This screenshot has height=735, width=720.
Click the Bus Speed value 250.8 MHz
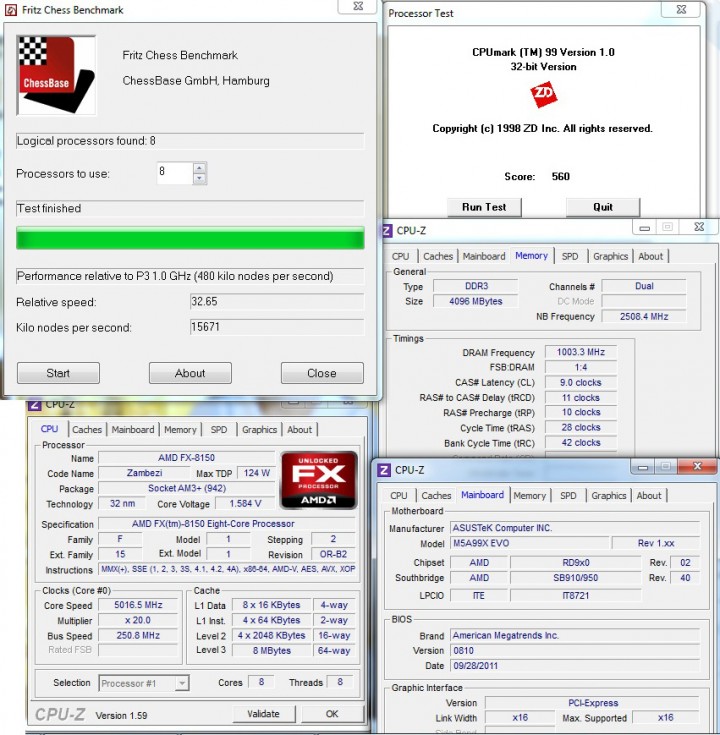(138, 635)
